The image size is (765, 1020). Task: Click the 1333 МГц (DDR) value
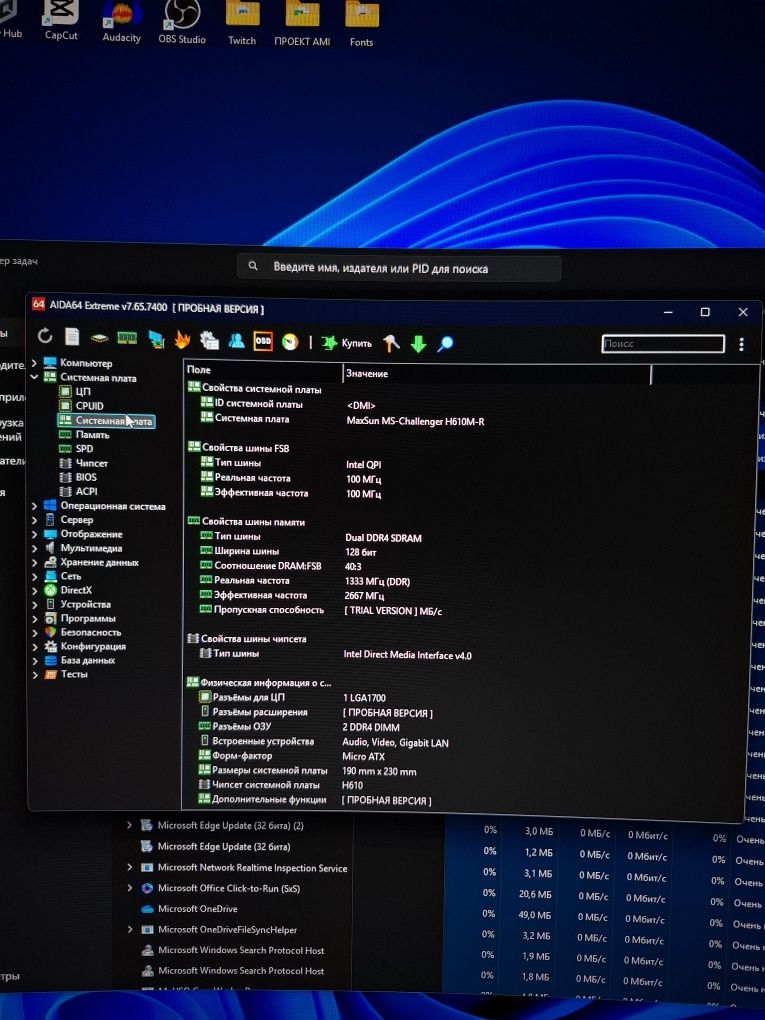pyautogui.click(x=377, y=582)
